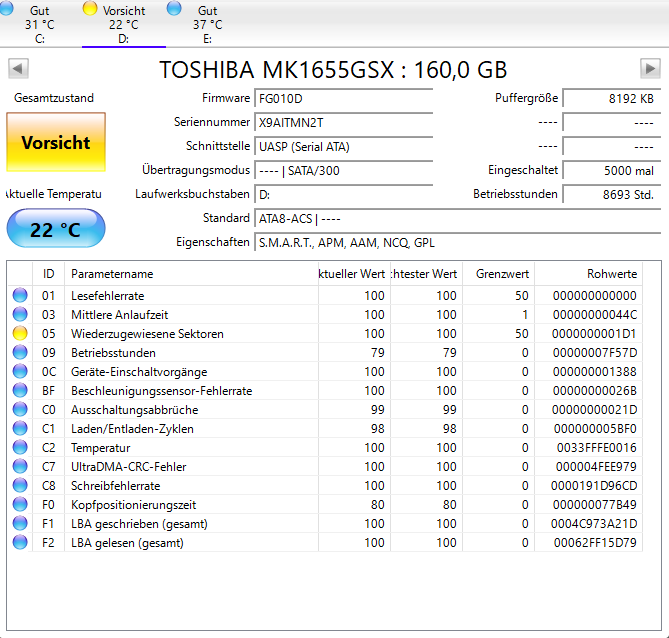669x638 pixels.
Task: Click raw value 00000007F57D
Action: click(x=595, y=353)
